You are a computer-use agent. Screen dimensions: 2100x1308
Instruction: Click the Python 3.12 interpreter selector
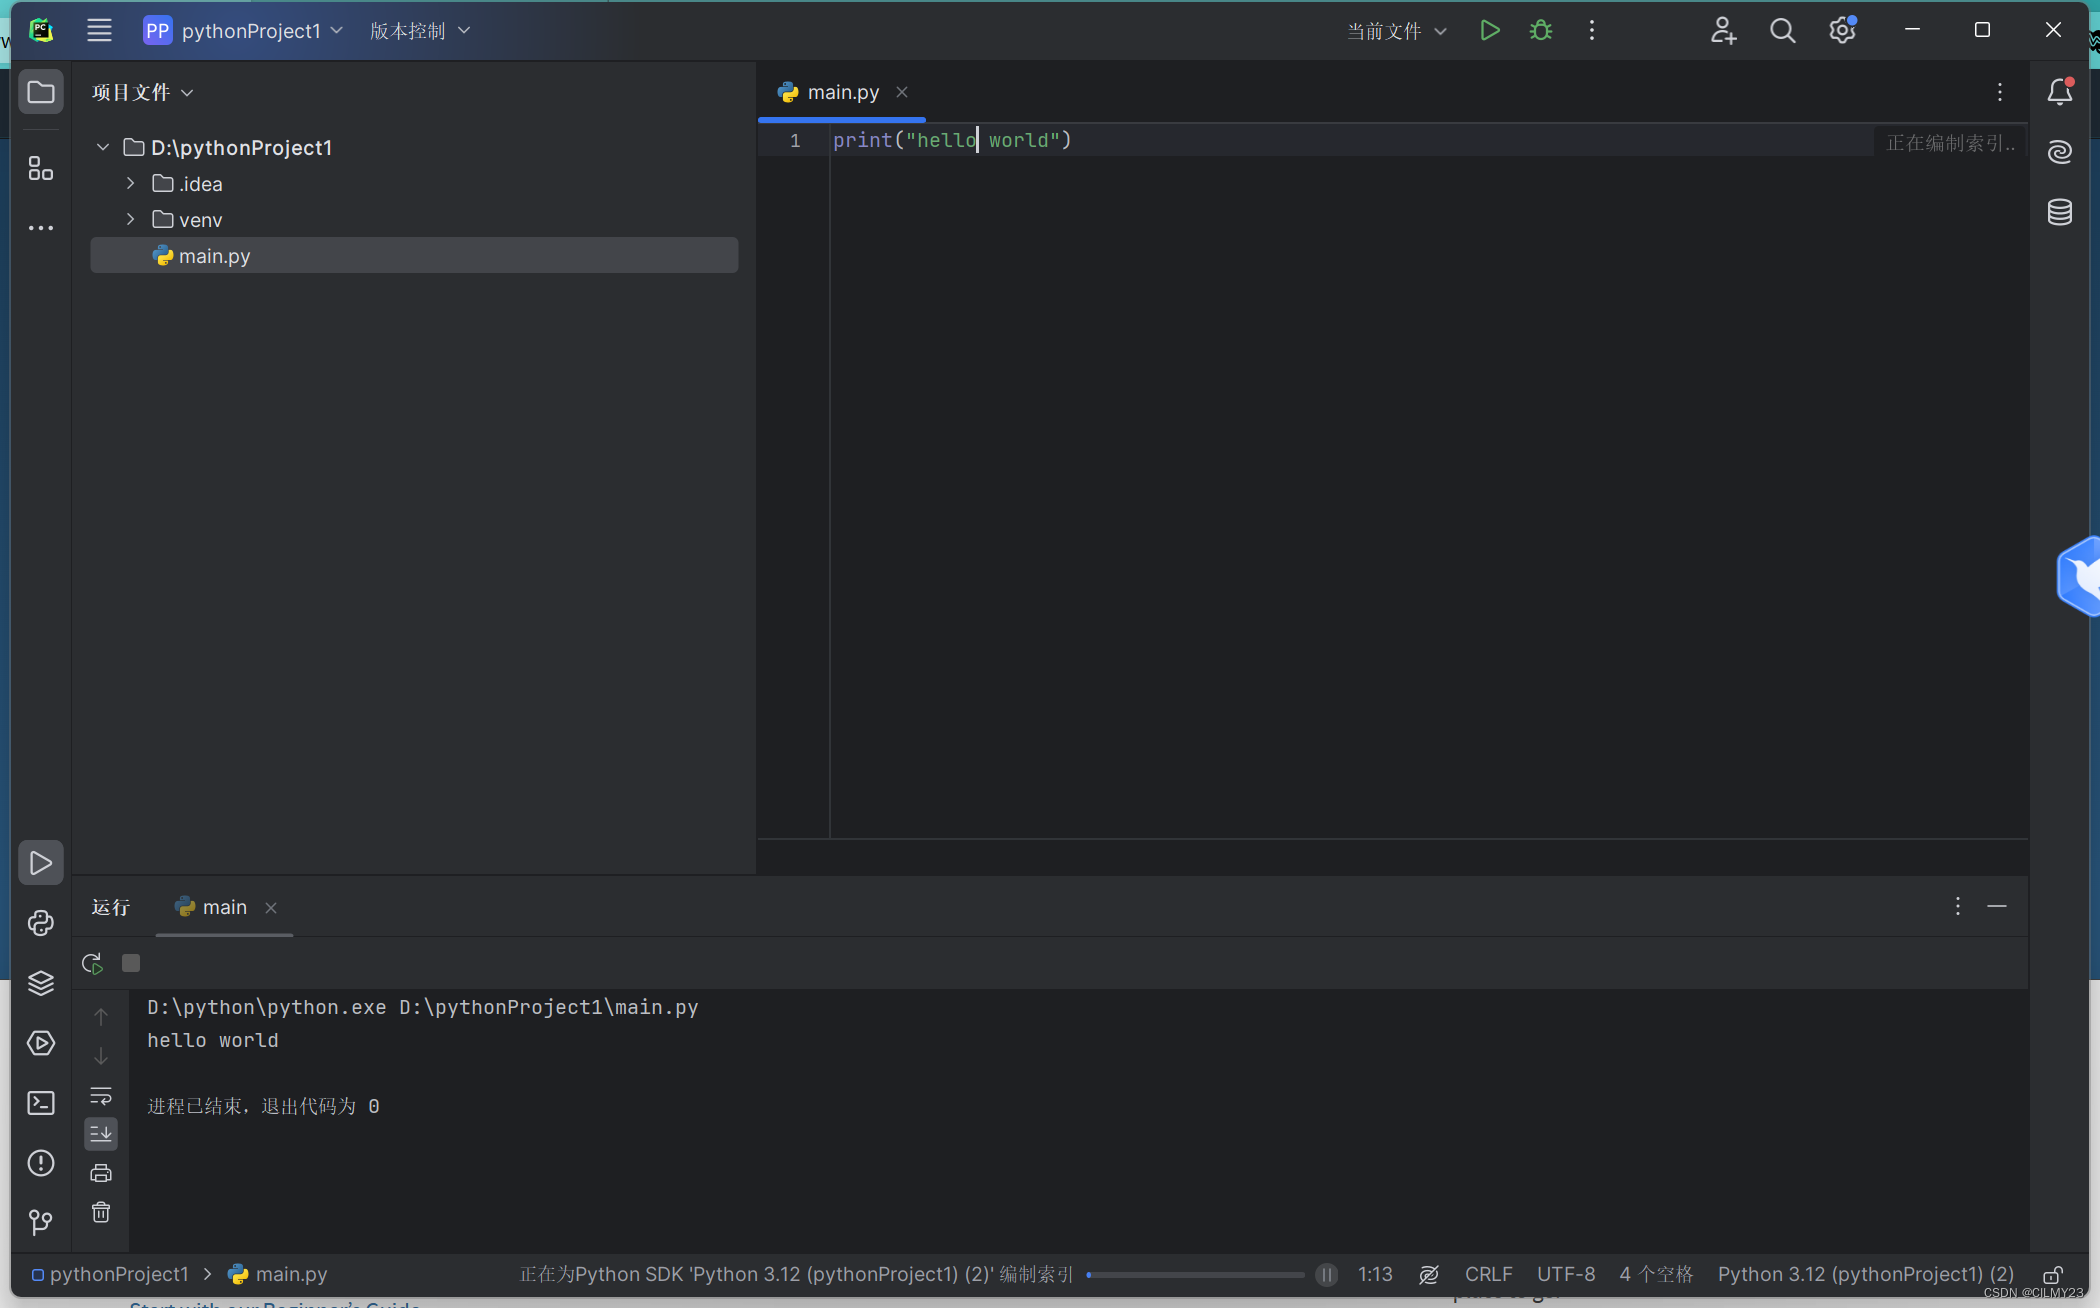pos(1865,1274)
